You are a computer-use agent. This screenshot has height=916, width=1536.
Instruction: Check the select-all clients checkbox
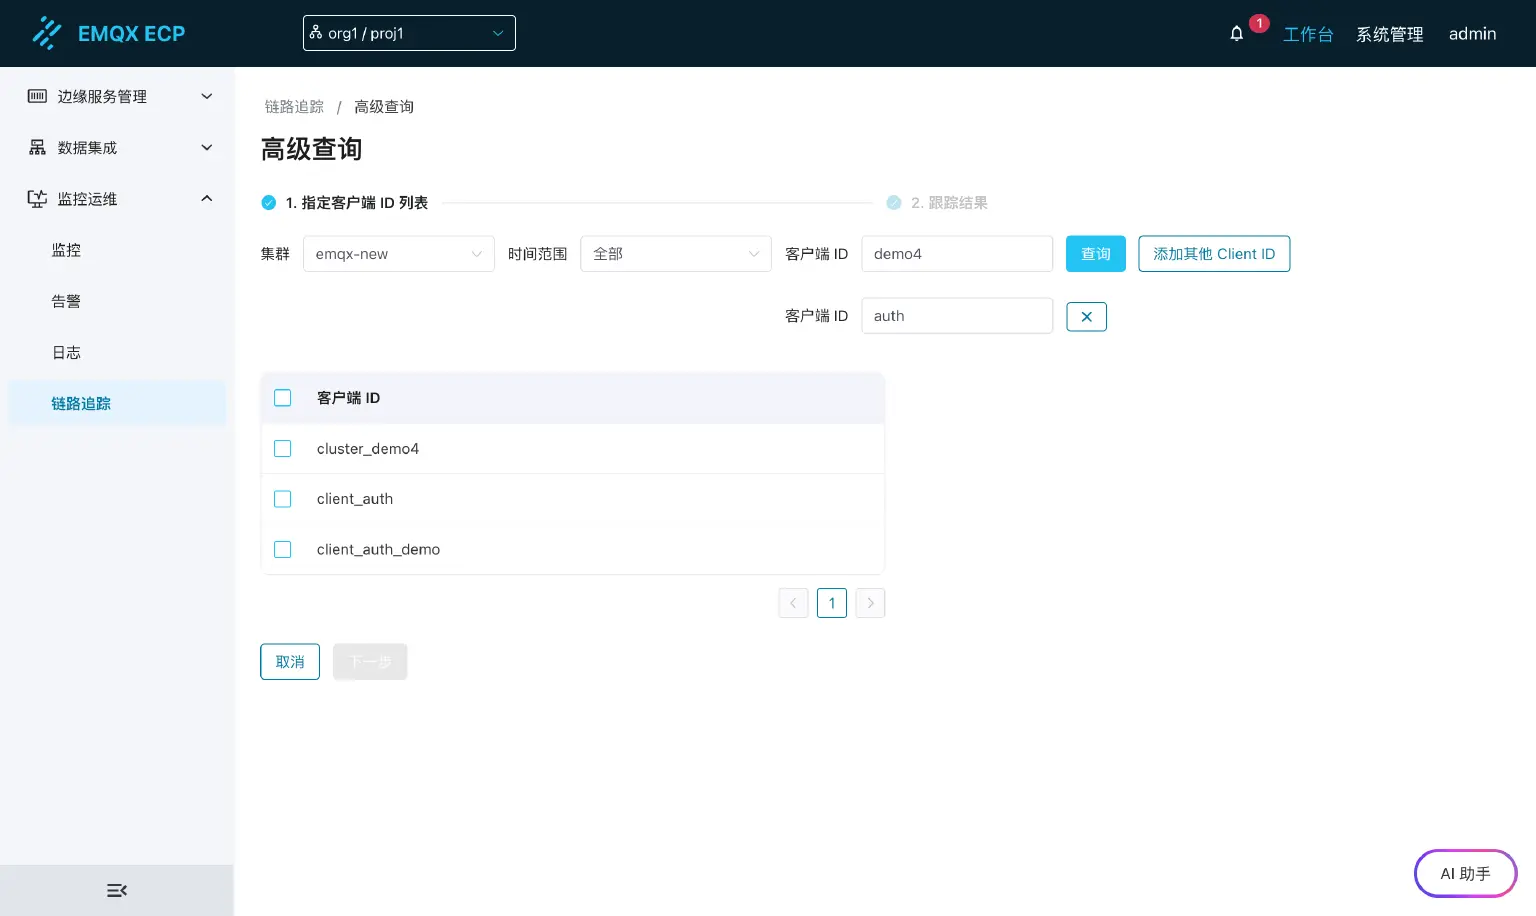coord(282,397)
